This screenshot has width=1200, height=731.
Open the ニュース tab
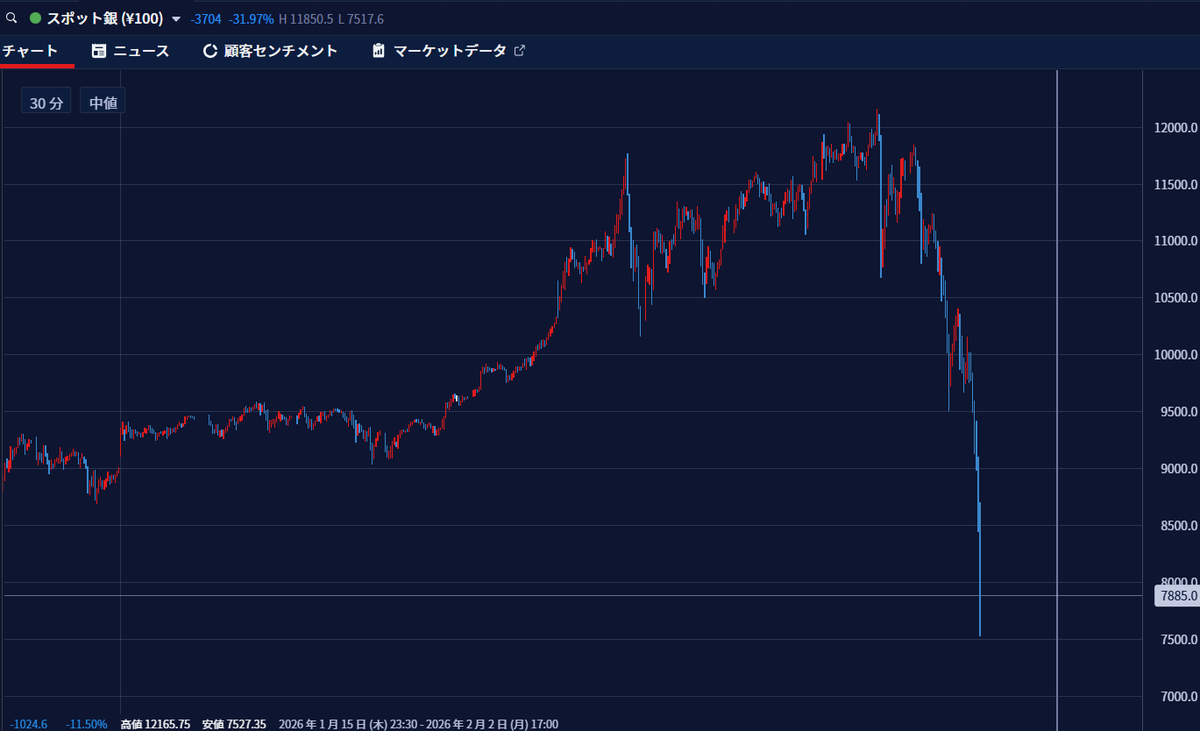[x=130, y=51]
